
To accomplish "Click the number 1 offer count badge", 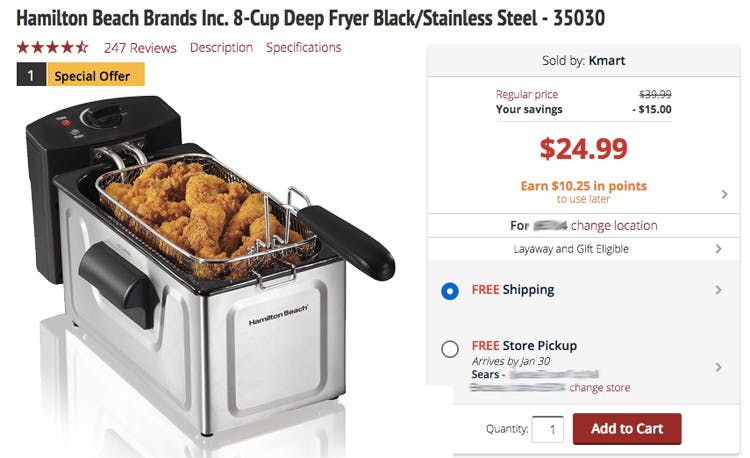I will 31,75.
